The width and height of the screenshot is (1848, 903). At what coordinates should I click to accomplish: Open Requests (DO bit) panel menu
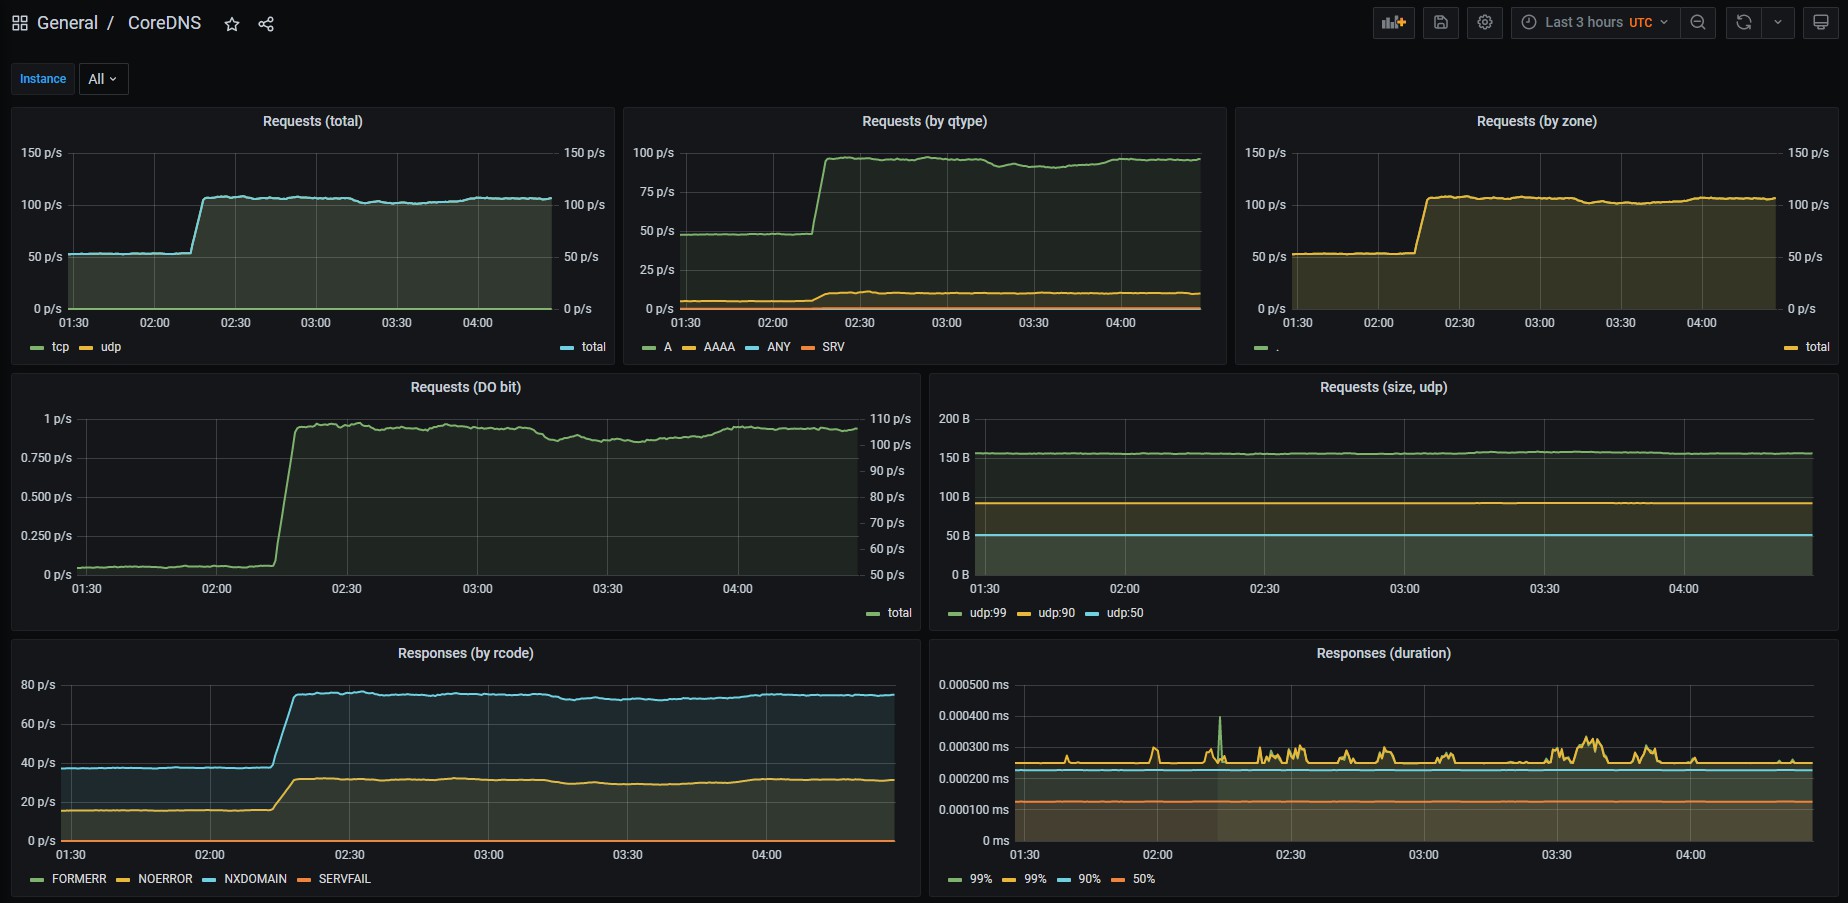click(x=465, y=387)
